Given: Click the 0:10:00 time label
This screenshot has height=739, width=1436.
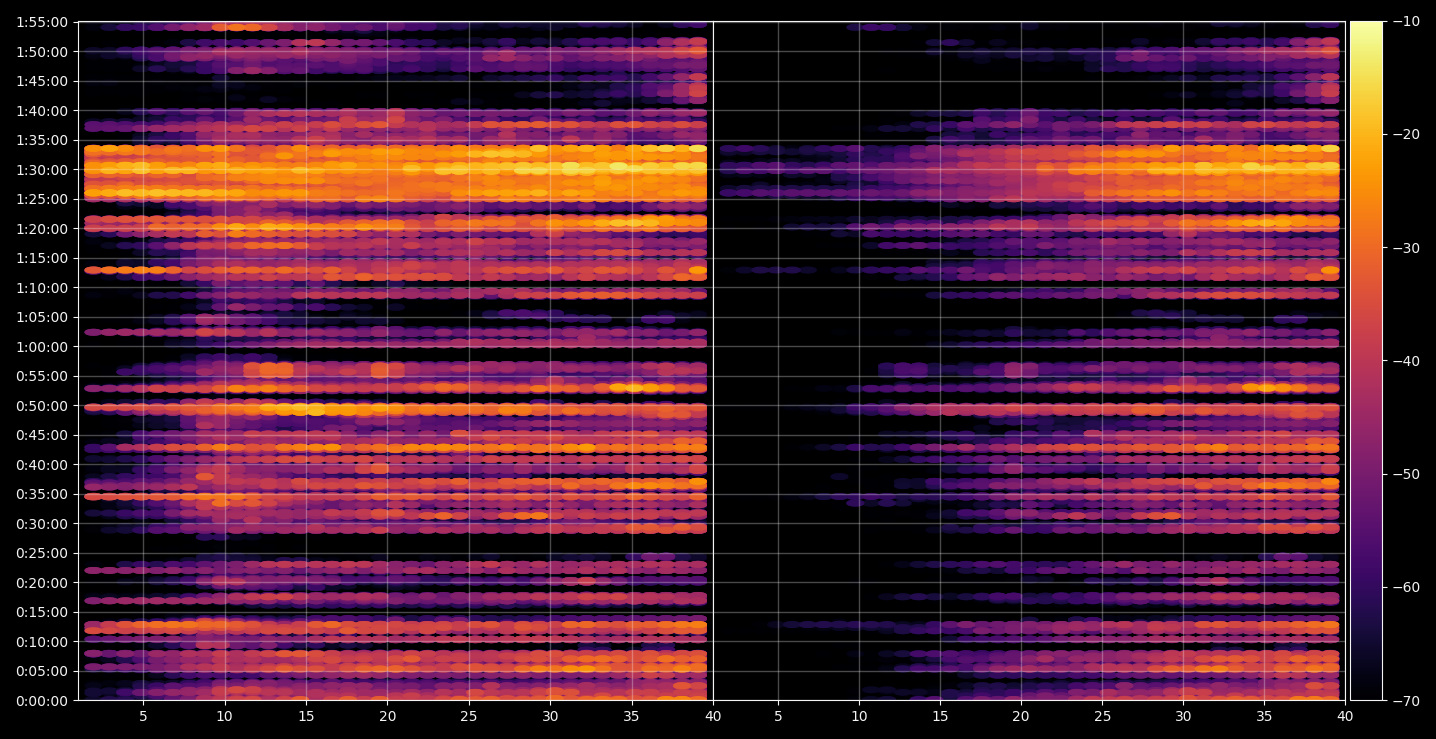Looking at the screenshot, I should pyautogui.click(x=42, y=642).
